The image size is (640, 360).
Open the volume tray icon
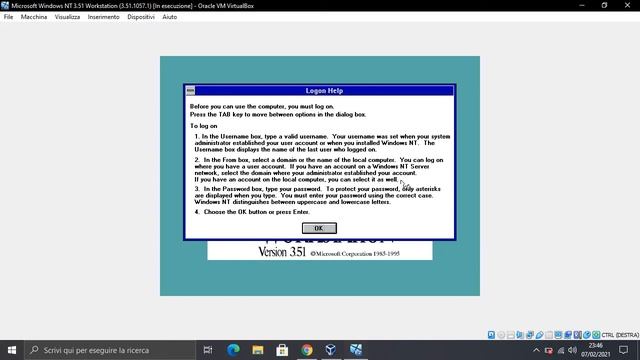[573, 350]
